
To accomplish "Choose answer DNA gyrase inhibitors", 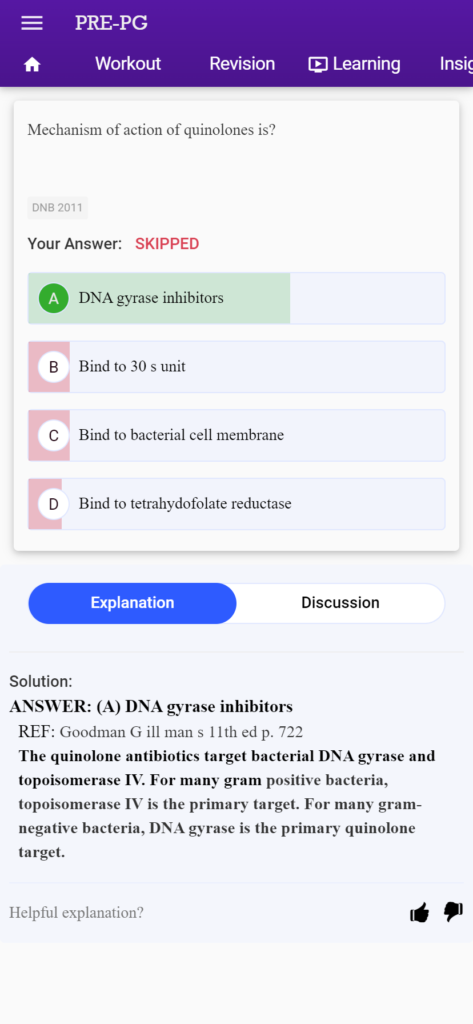I will point(236,298).
